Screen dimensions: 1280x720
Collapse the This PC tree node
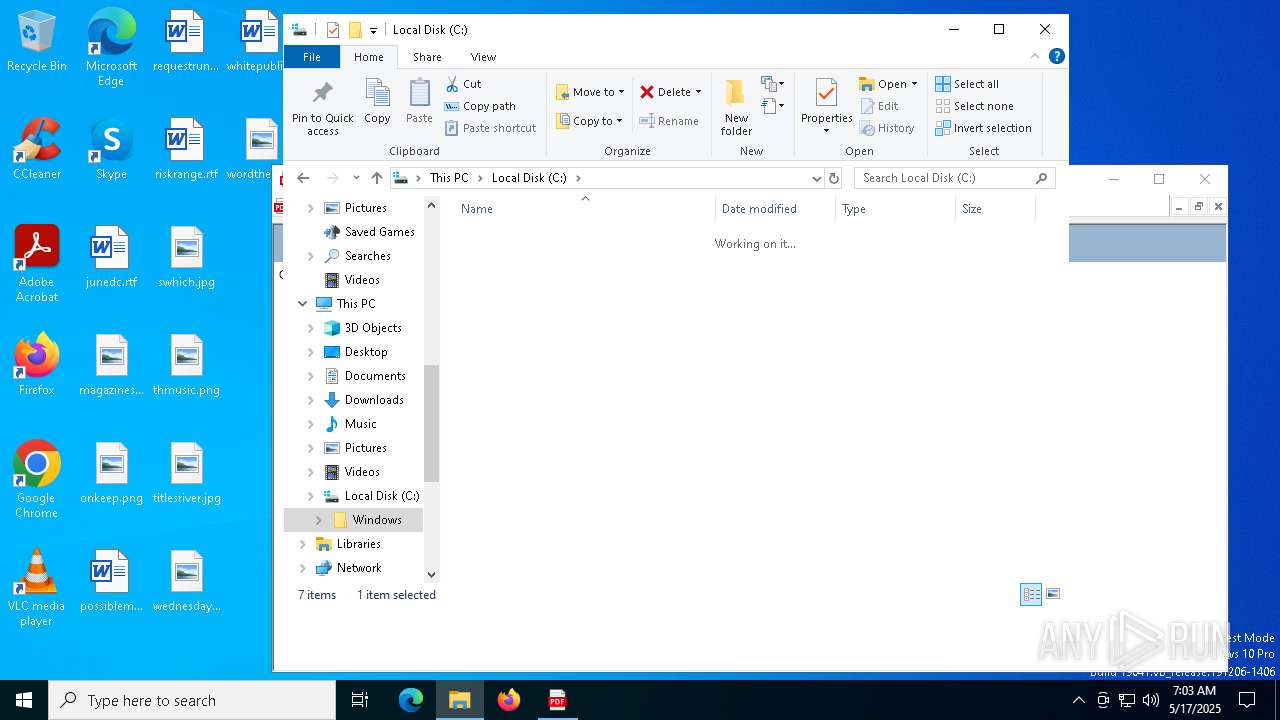click(302, 304)
